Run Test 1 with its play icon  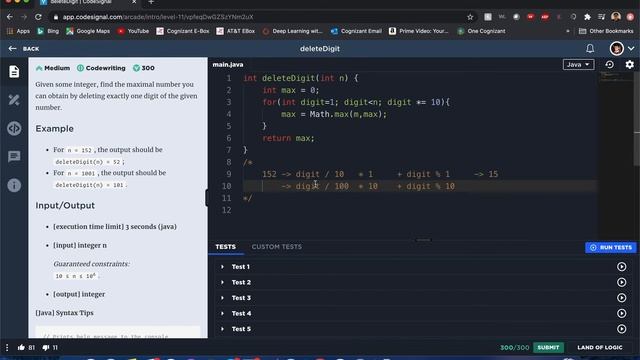(x=621, y=267)
